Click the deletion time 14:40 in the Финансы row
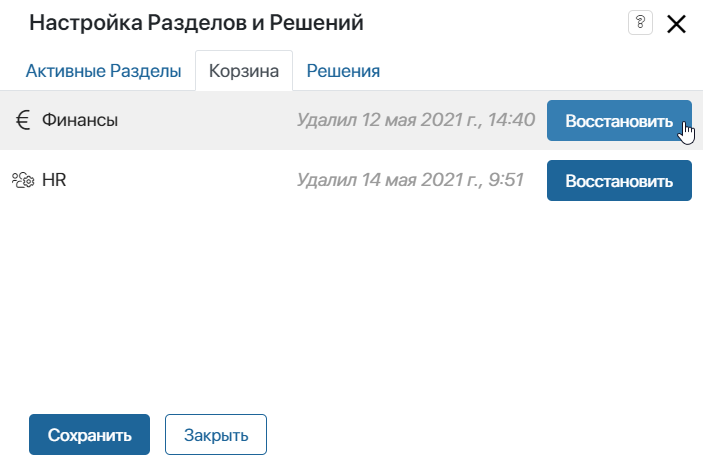The height and width of the screenshot is (462, 704). (x=511, y=120)
